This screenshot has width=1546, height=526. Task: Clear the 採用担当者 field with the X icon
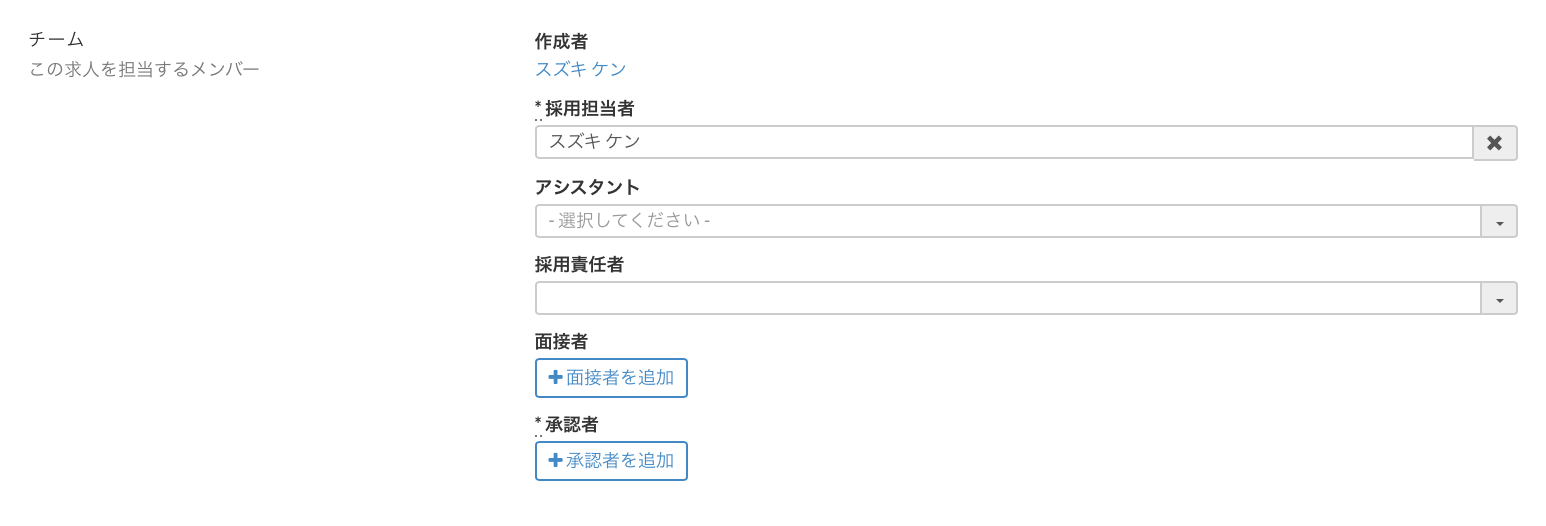click(x=1494, y=143)
